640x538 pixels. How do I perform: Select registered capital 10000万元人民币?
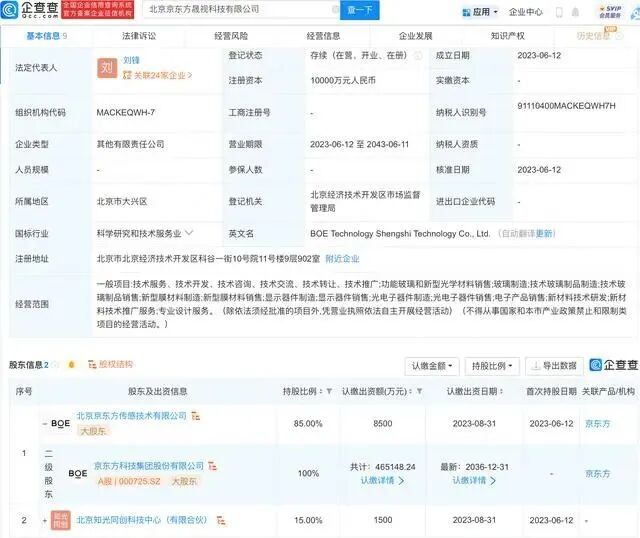pyautogui.click(x=343, y=80)
